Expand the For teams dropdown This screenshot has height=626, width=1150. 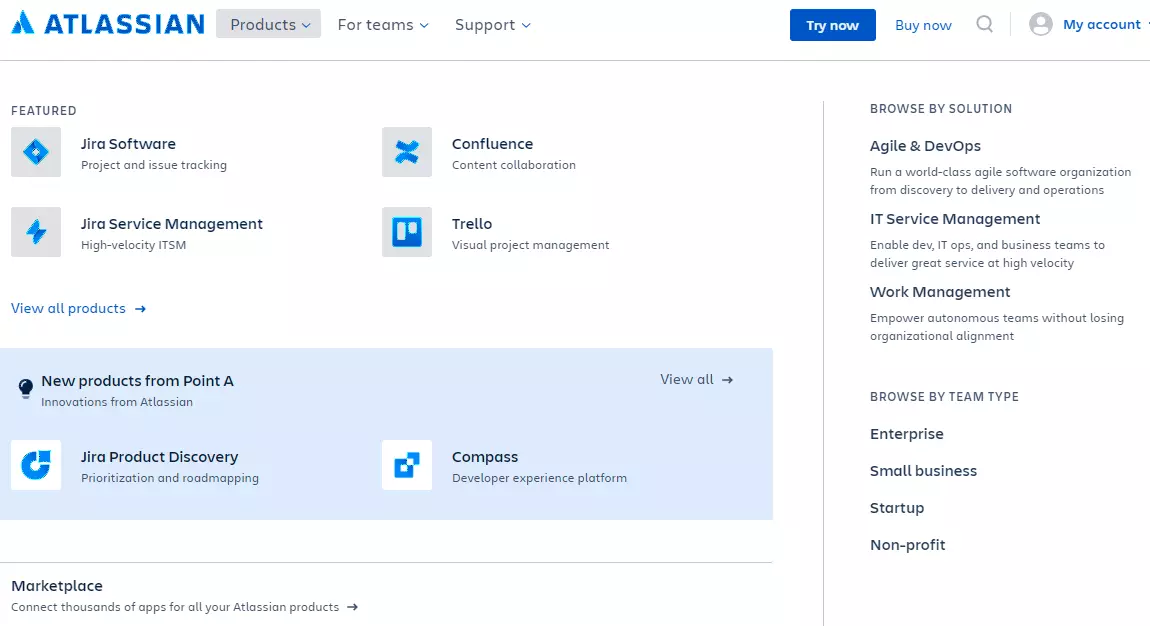(383, 24)
